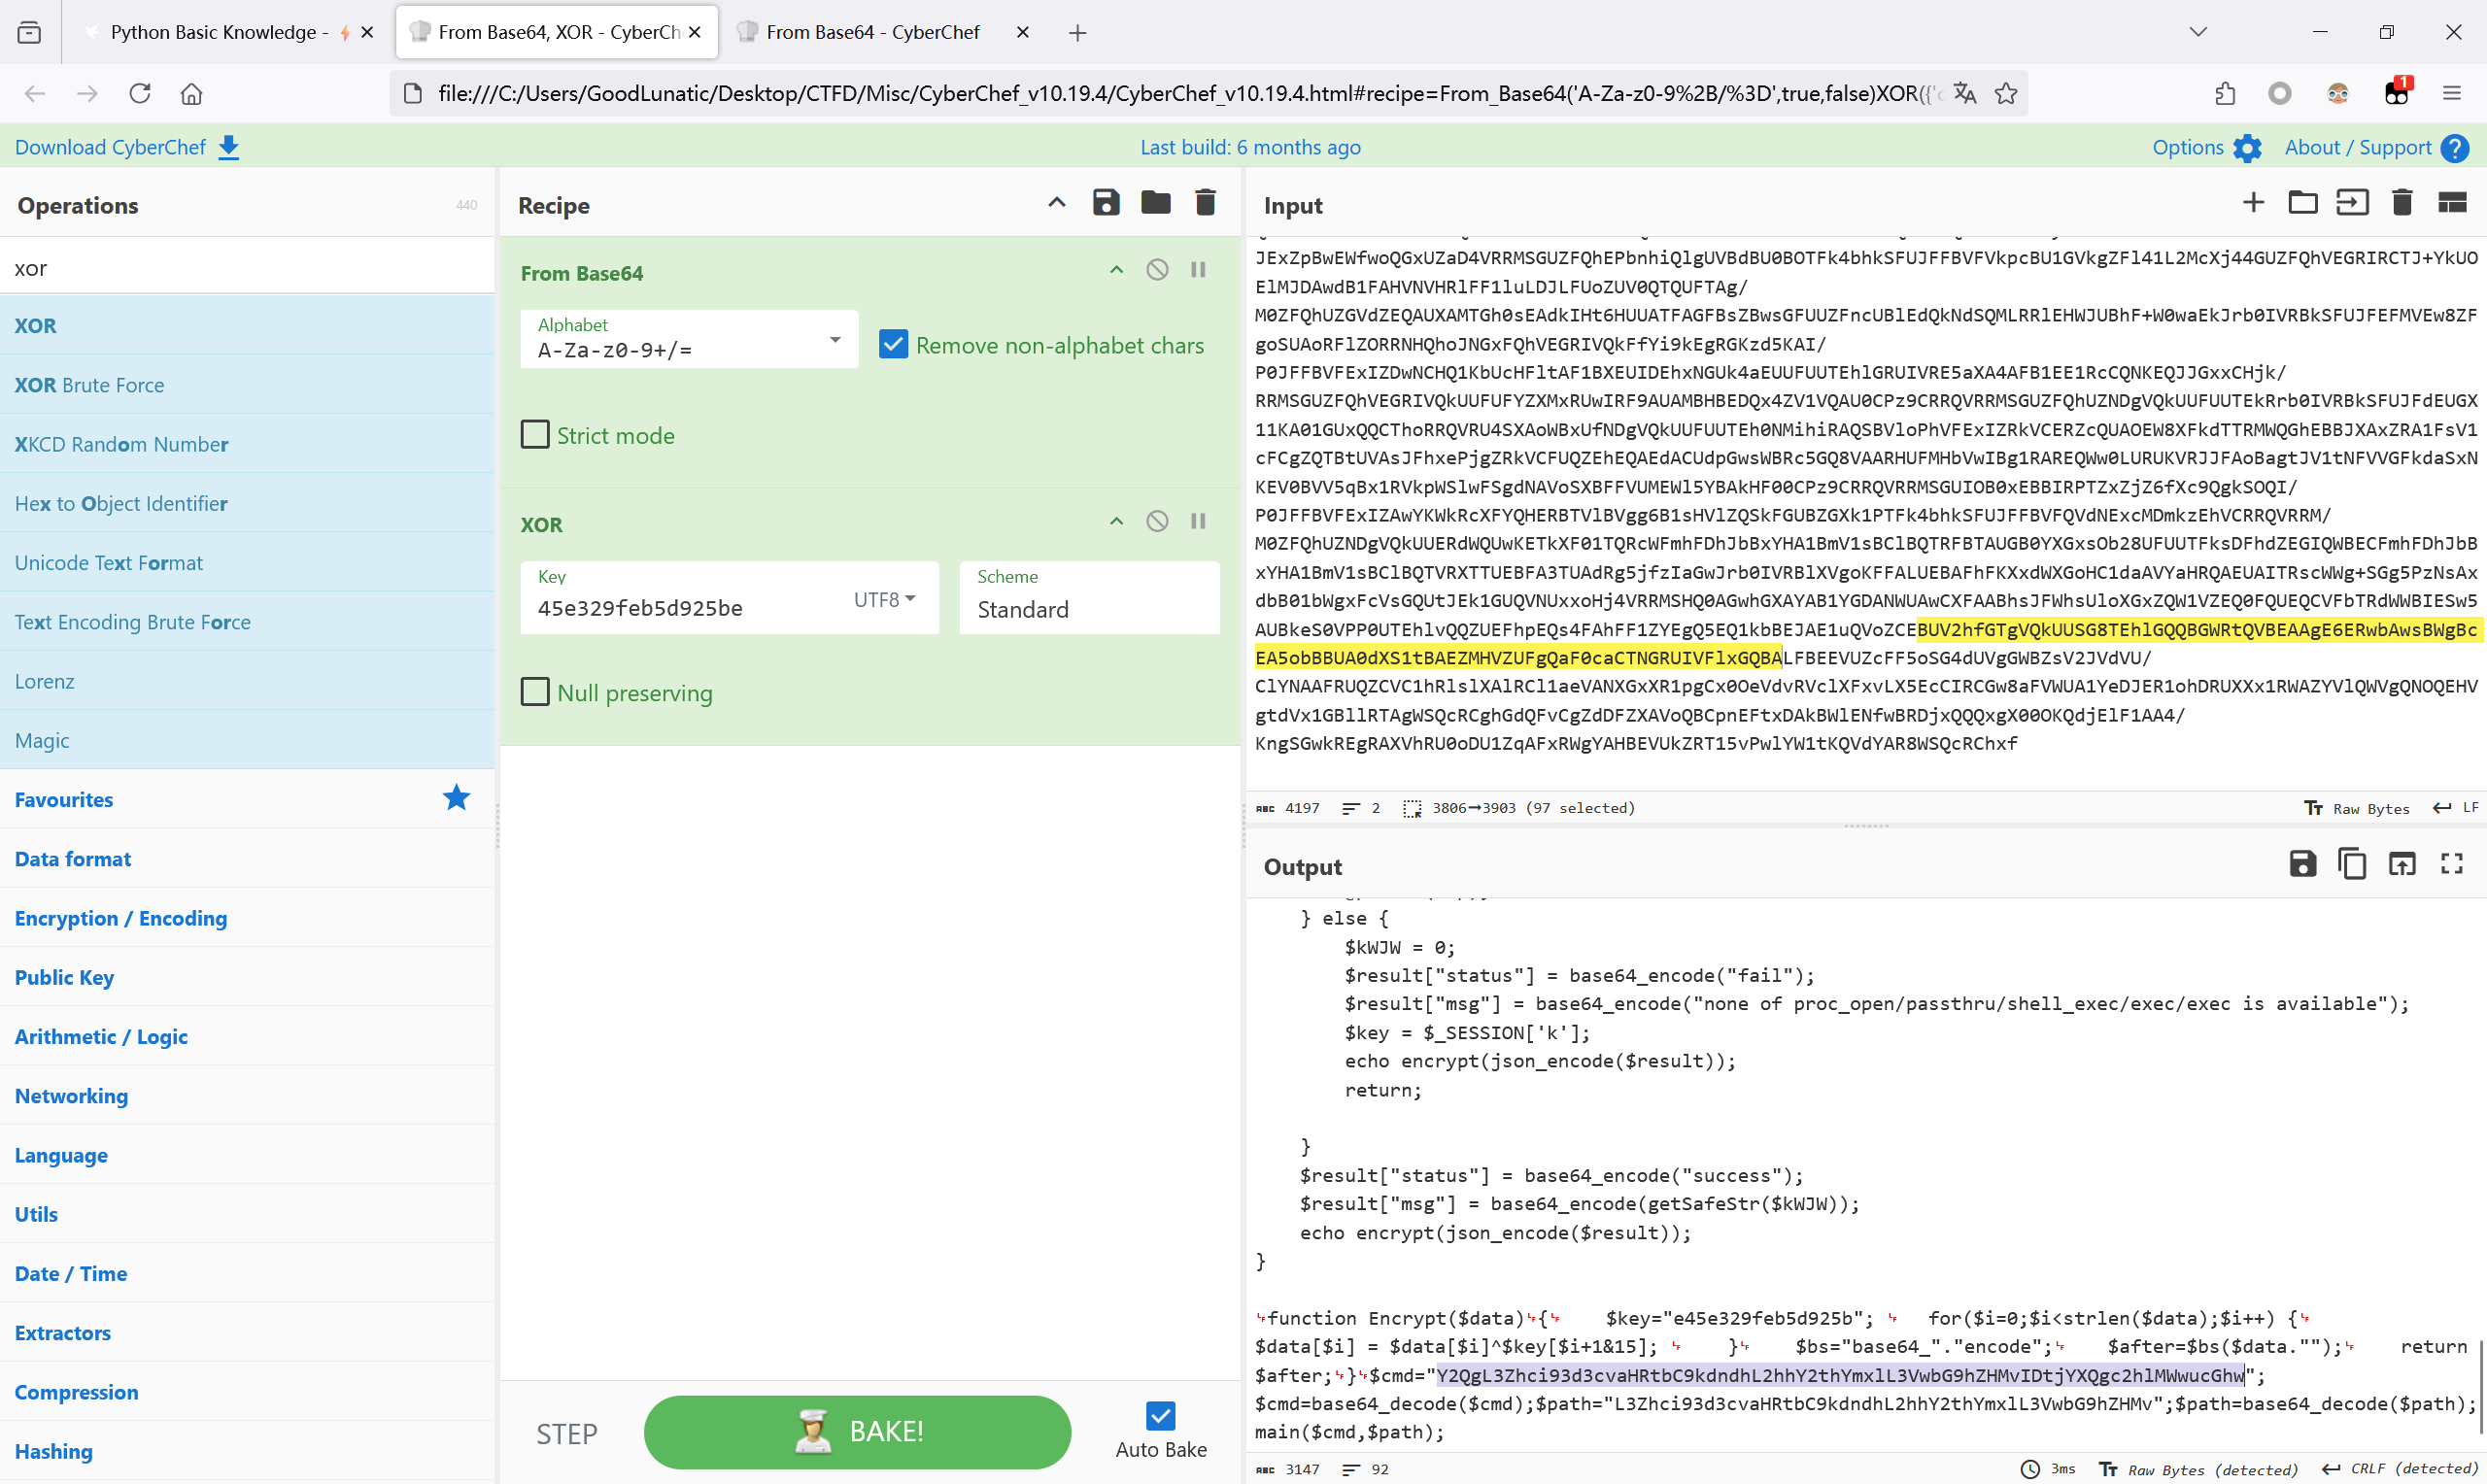Open the Base64 Alphabet dropdown

(x=689, y=339)
